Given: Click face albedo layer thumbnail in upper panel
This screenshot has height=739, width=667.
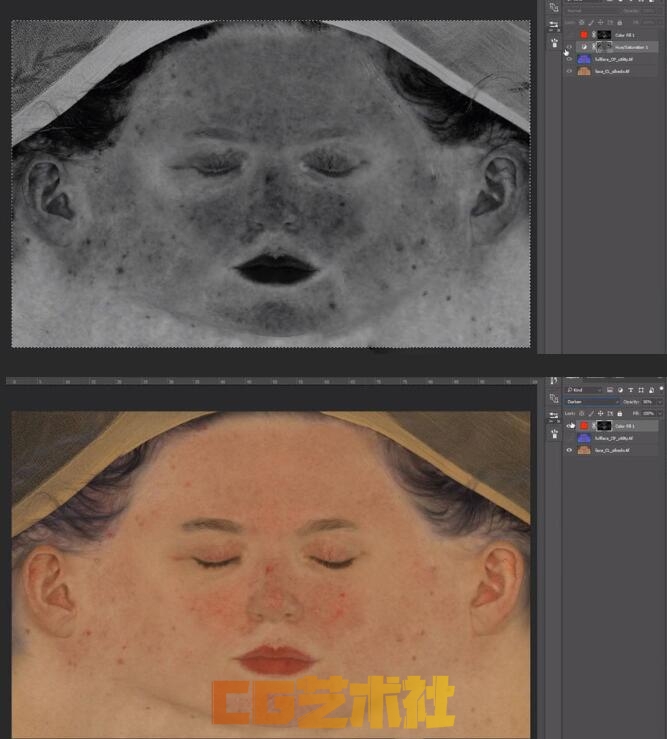Looking at the screenshot, I should (x=584, y=71).
